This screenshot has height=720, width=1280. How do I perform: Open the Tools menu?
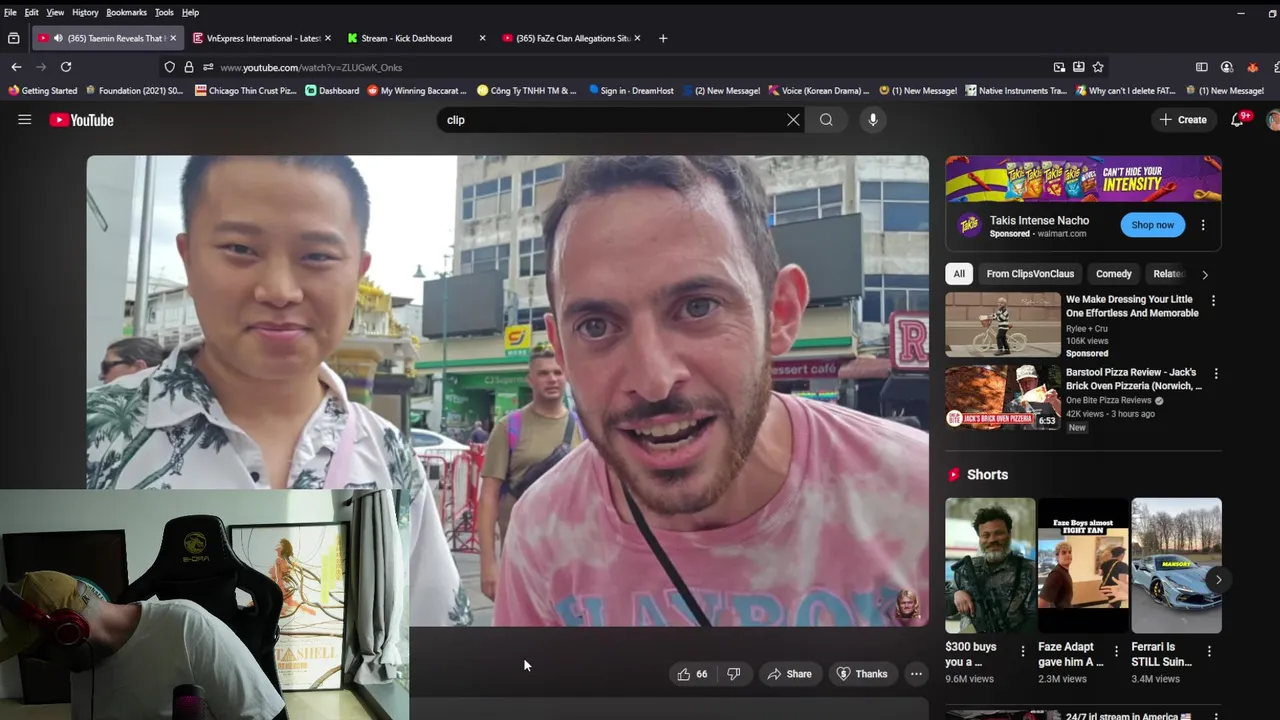164,12
